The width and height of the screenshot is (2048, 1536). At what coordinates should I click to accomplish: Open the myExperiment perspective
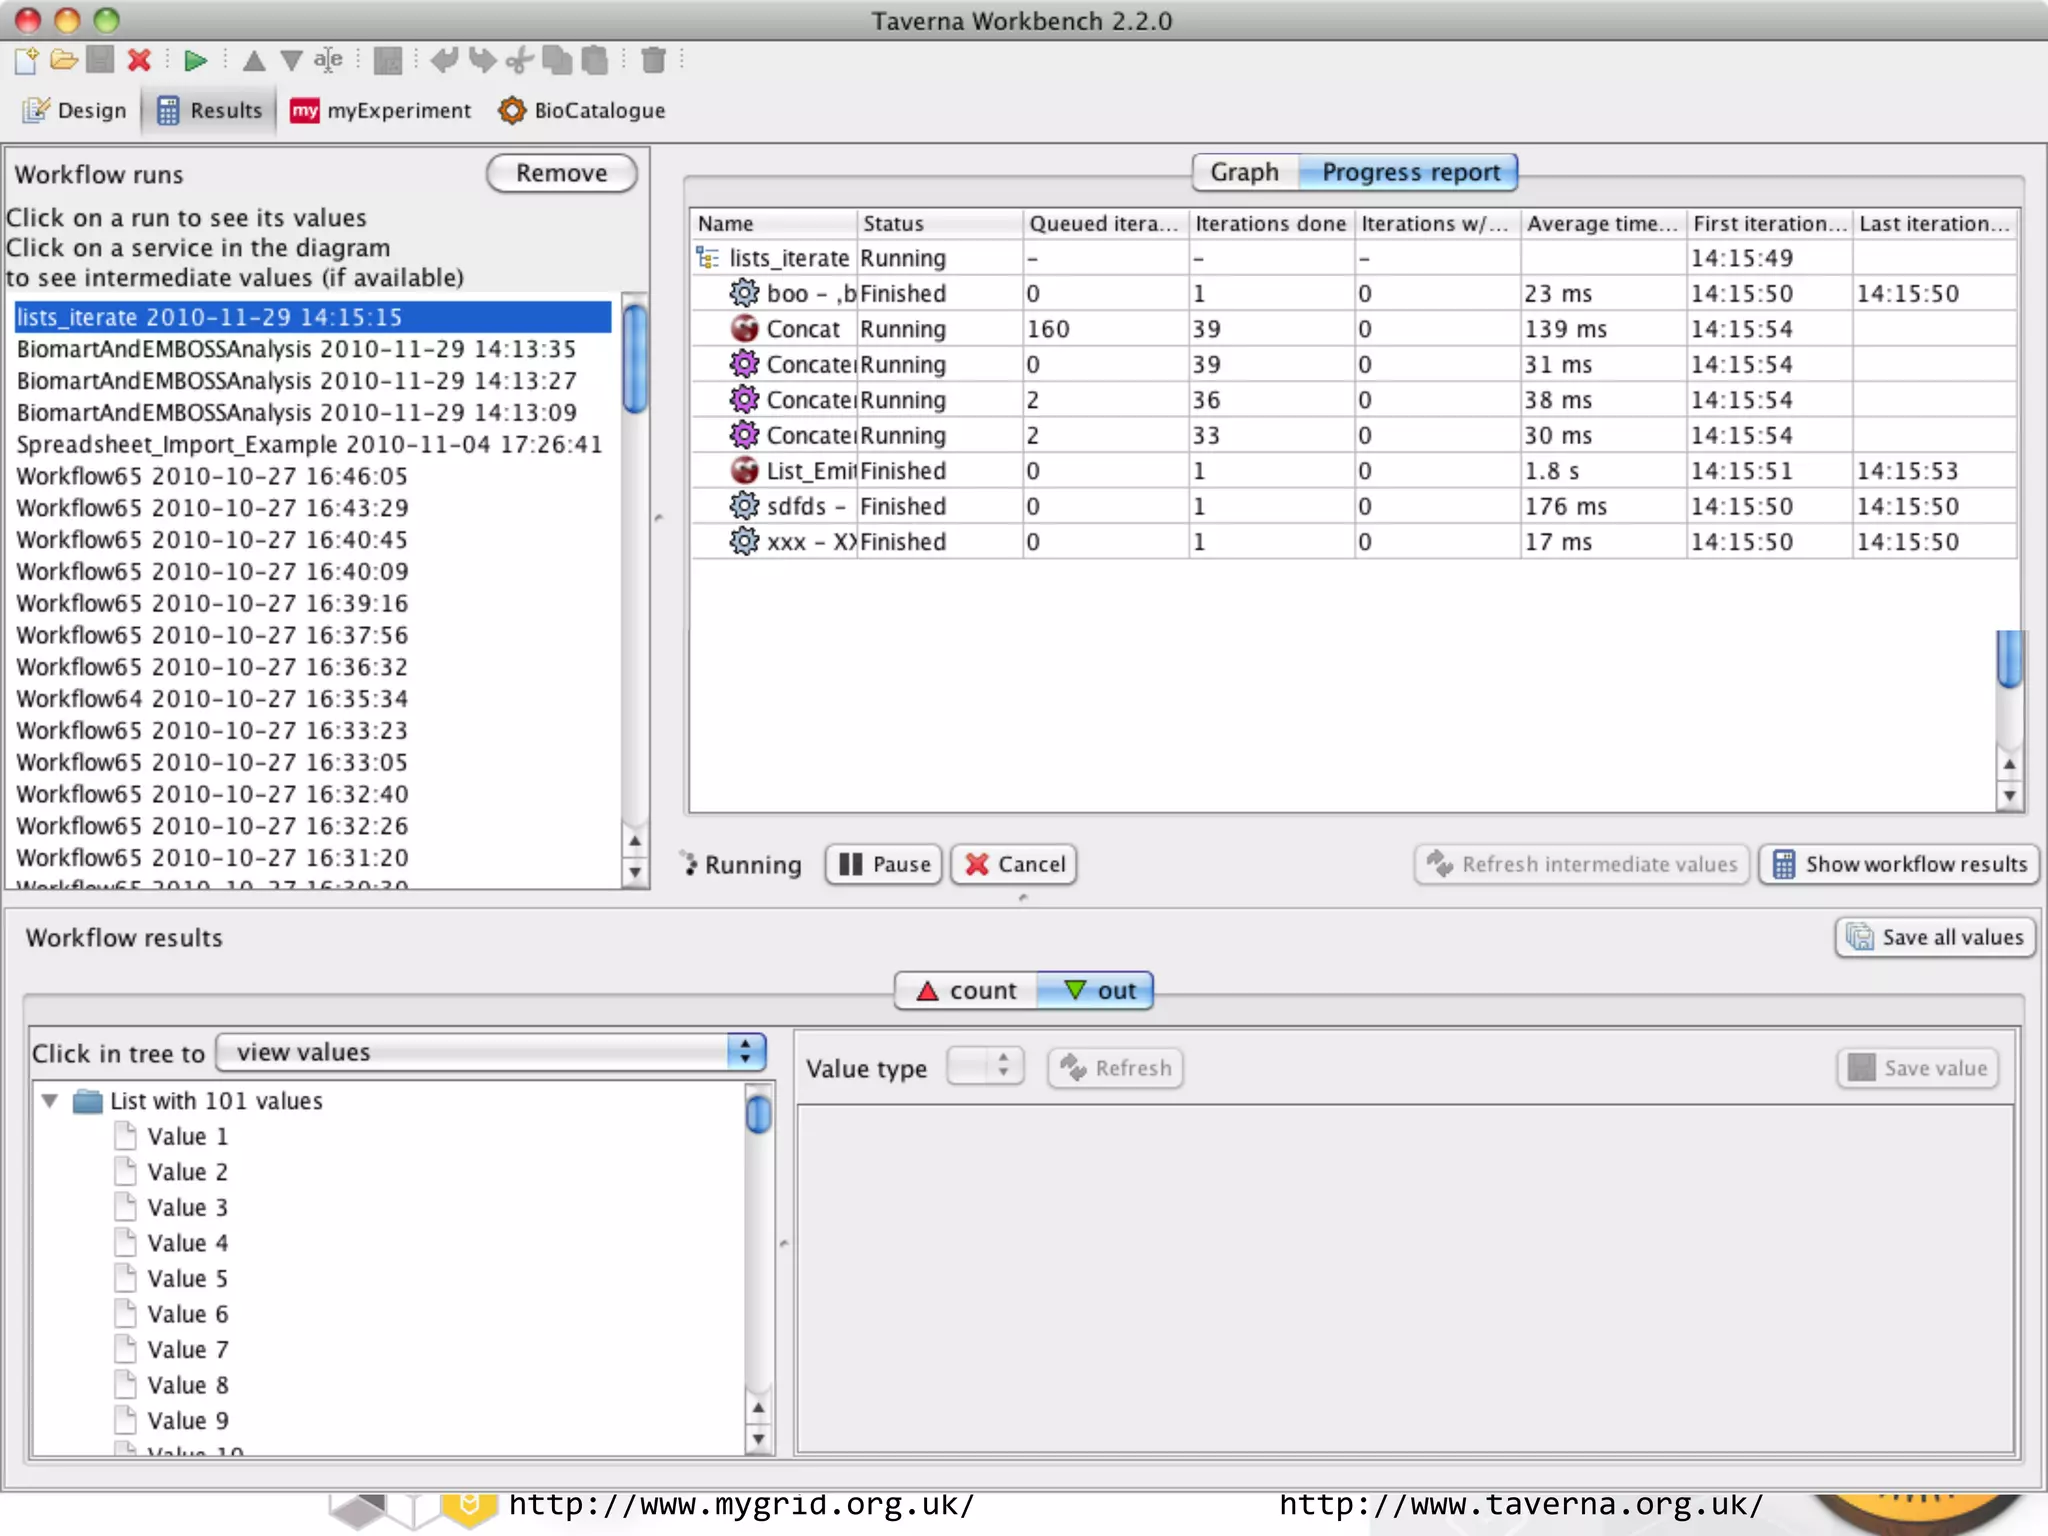point(381,111)
